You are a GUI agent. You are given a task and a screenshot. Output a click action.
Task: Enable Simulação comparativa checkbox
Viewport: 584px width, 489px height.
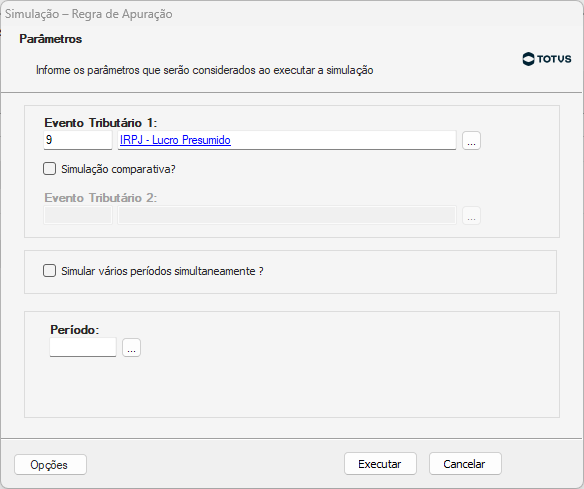click(x=50, y=169)
